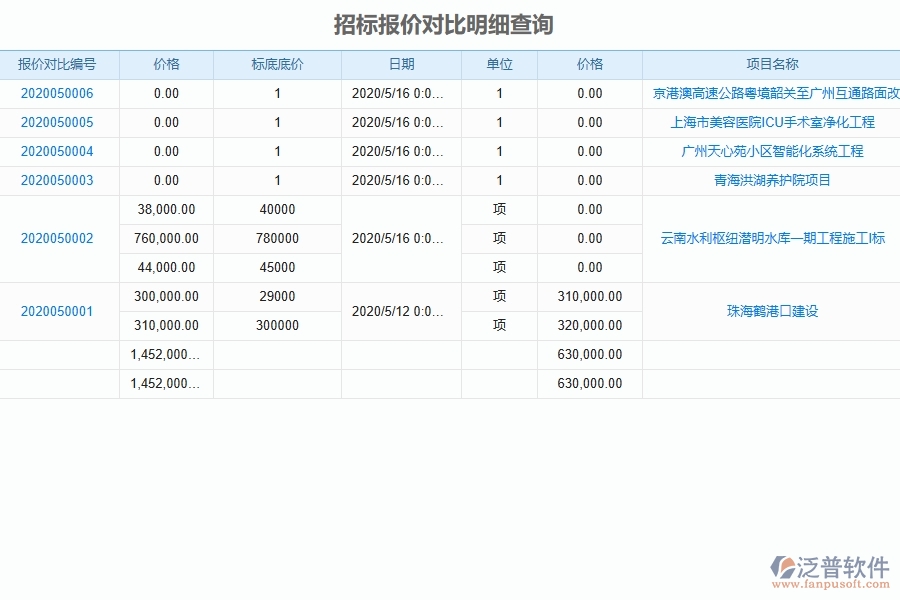Click the first 价格 column header
Screen dimensions: 900x600
pyautogui.click(x=166, y=63)
